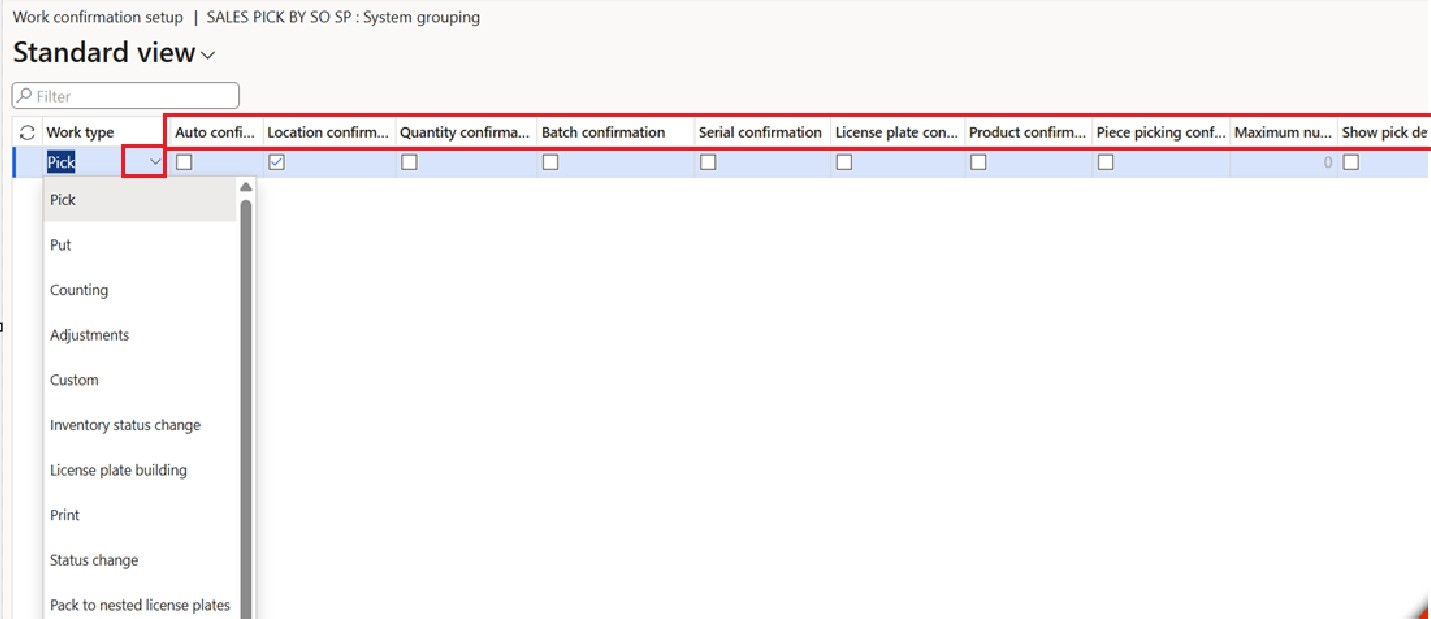1431x619 pixels.
Task: Uncheck the Location confirmation checkbox
Action: pyautogui.click(x=277, y=162)
